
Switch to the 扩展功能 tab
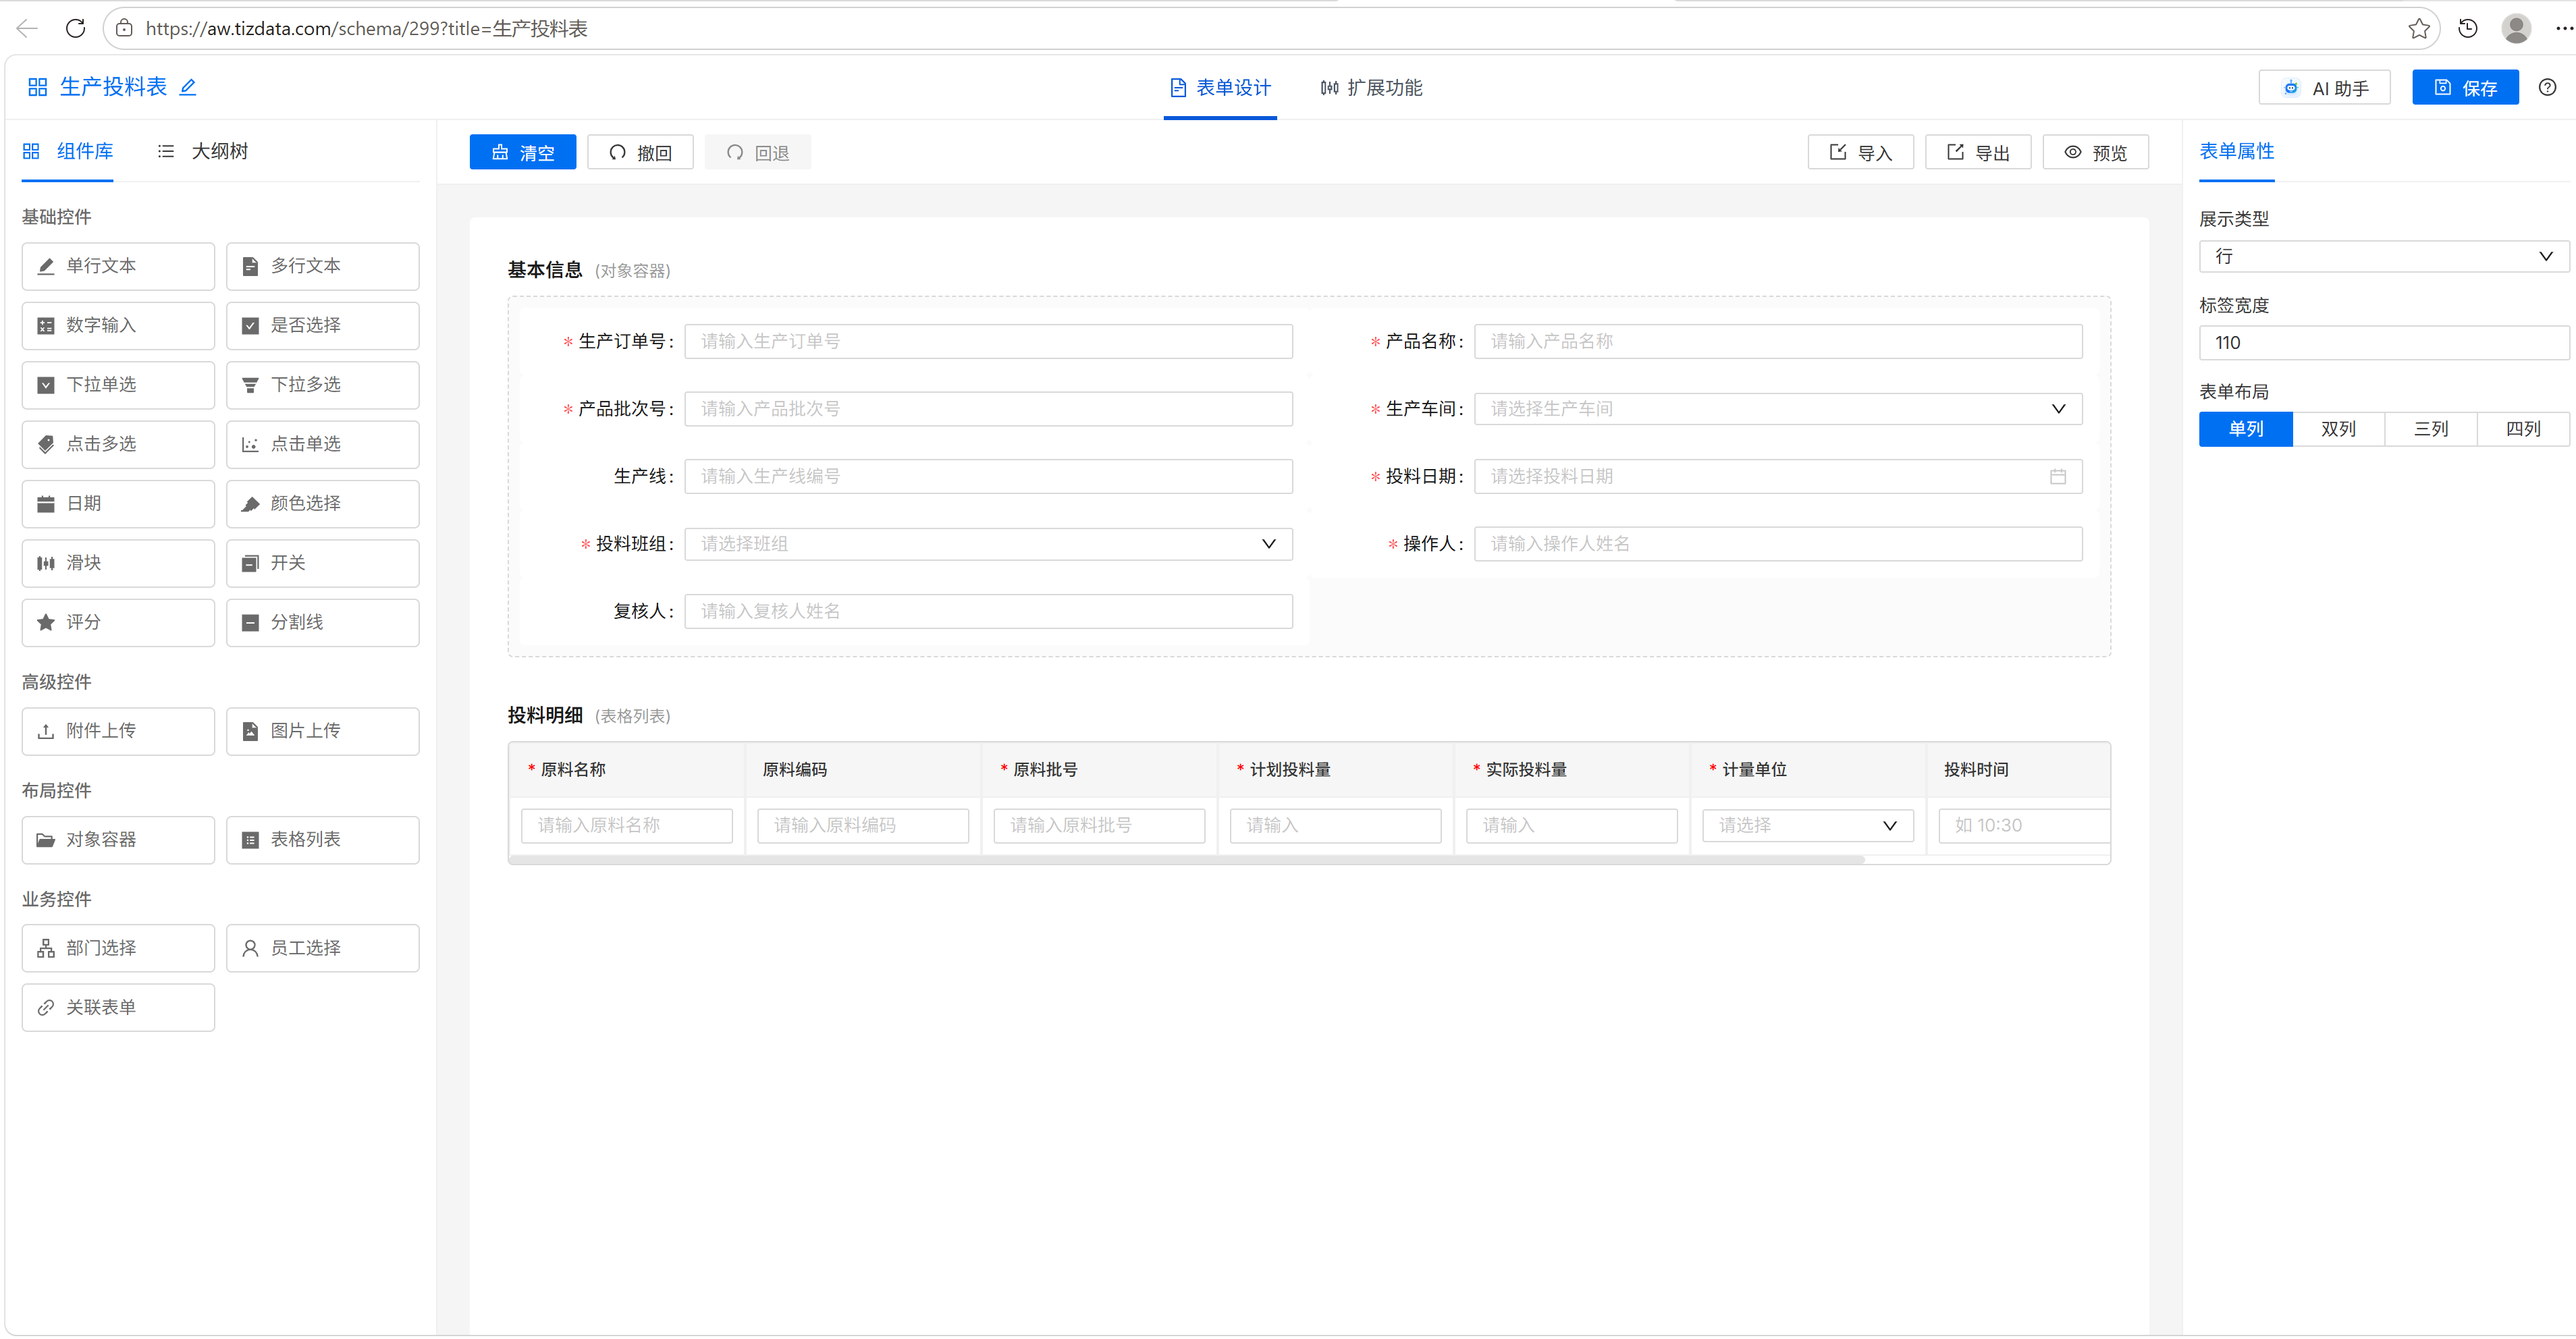pos(1371,88)
